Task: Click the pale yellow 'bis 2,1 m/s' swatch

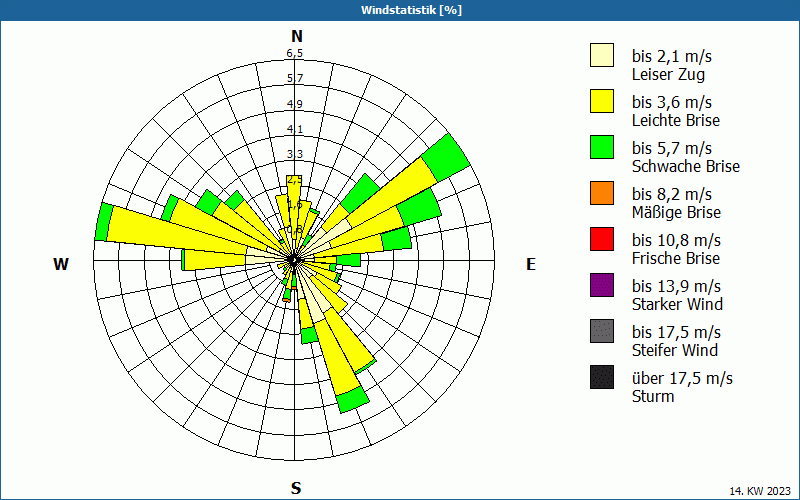Action: pyautogui.click(x=602, y=55)
